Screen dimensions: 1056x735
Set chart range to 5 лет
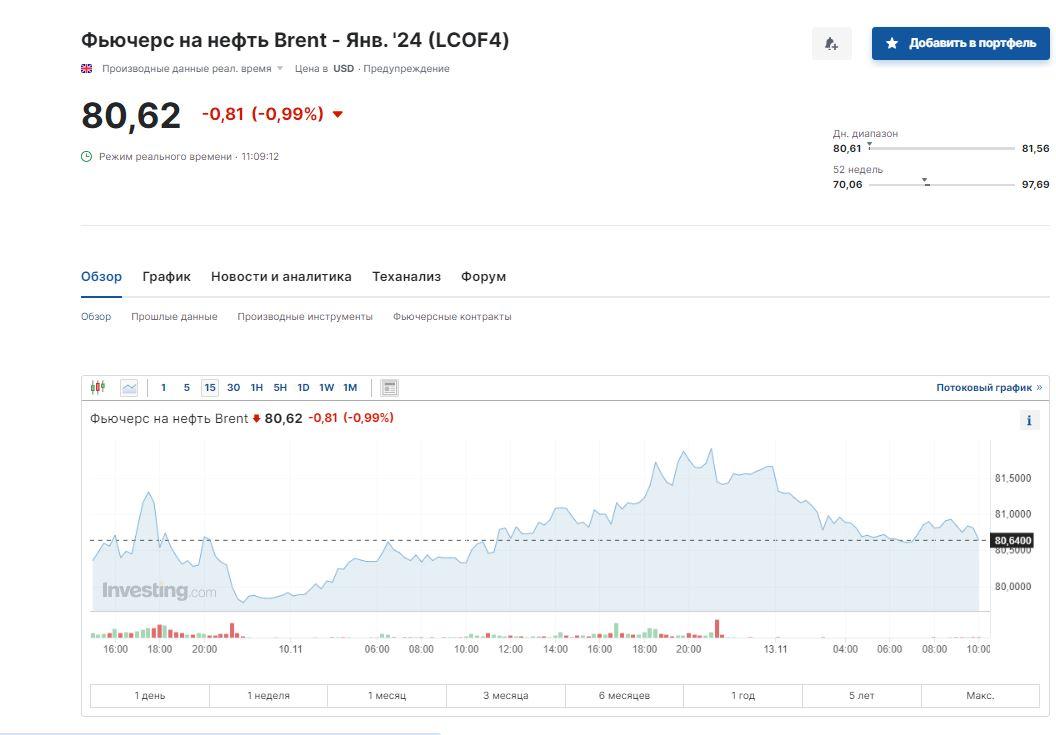click(861, 695)
